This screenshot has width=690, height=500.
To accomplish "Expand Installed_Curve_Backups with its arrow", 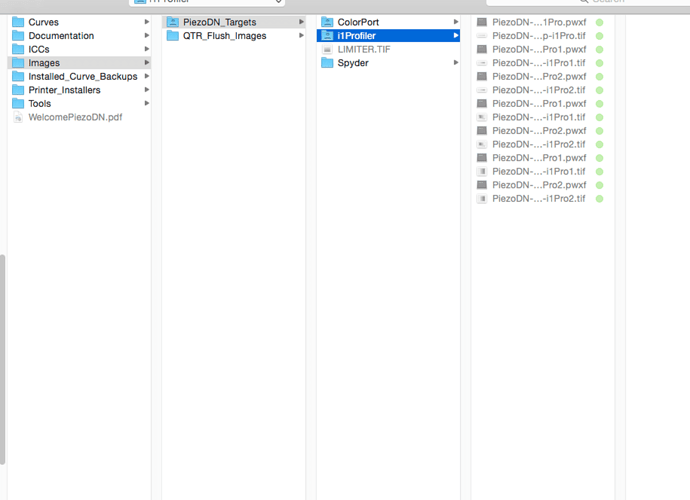I will click(x=147, y=76).
